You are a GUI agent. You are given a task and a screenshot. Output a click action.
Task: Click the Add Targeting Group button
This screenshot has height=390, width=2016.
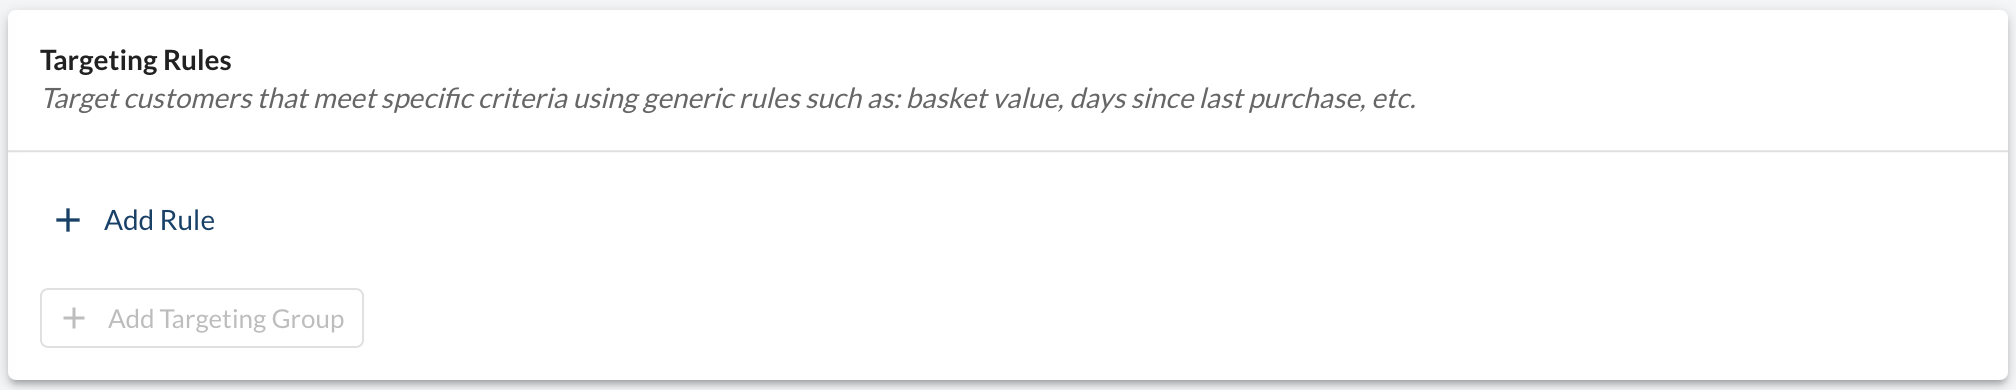click(x=202, y=318)
